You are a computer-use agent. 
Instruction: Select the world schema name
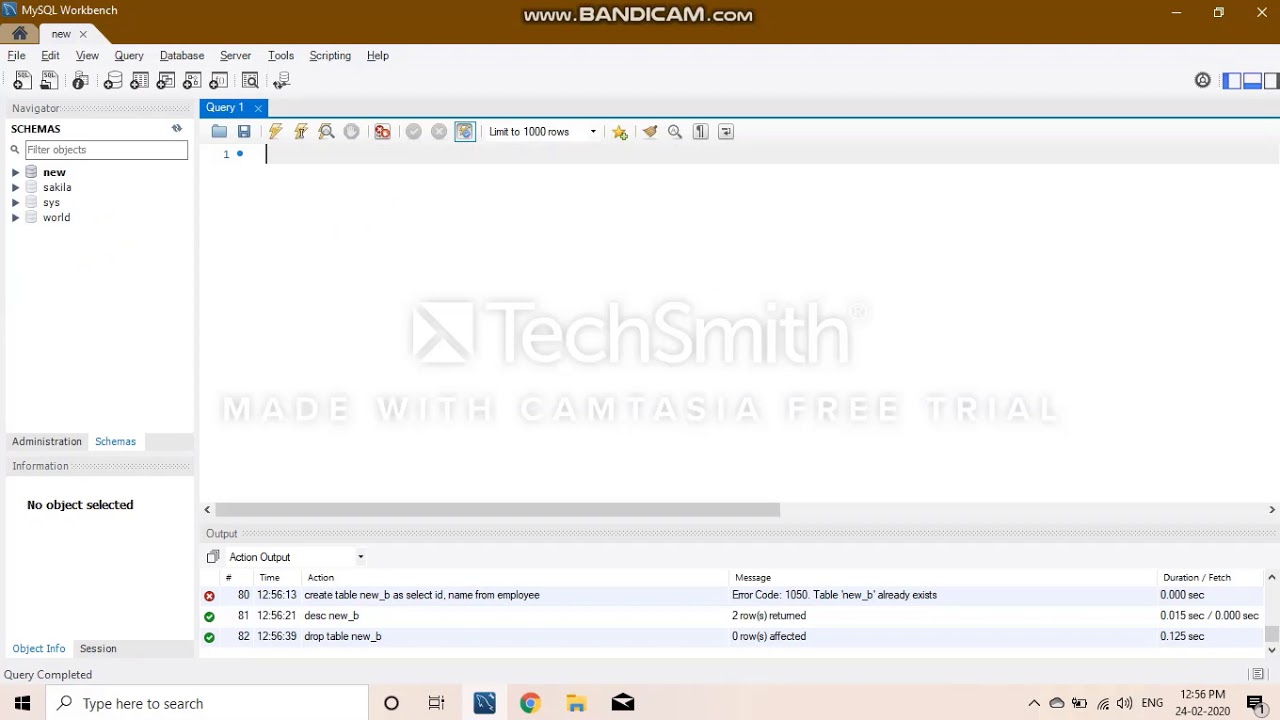click(x=56, y=218)
